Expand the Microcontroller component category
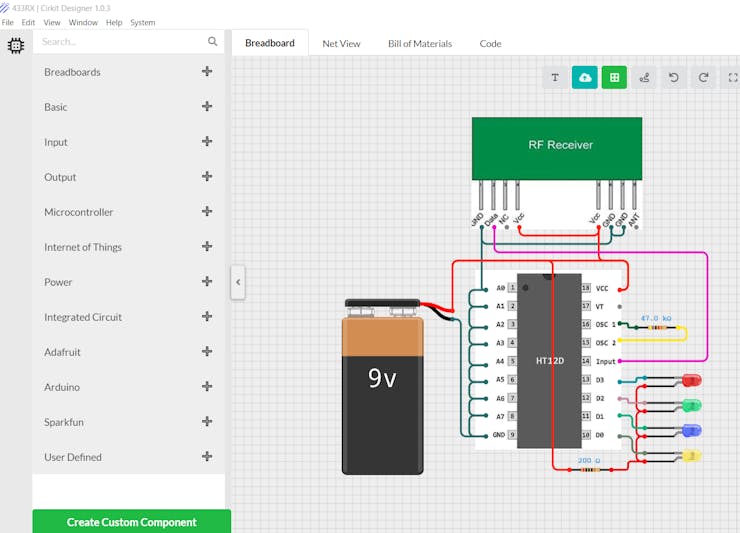This screenshot has height=533, width=740. (x=207, y=212)
